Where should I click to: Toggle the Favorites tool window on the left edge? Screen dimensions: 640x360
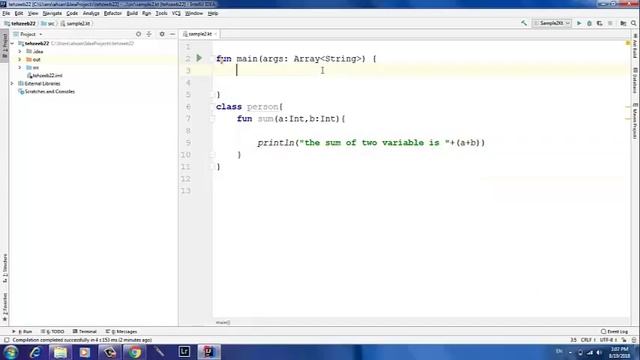click(x=4, y=307)
